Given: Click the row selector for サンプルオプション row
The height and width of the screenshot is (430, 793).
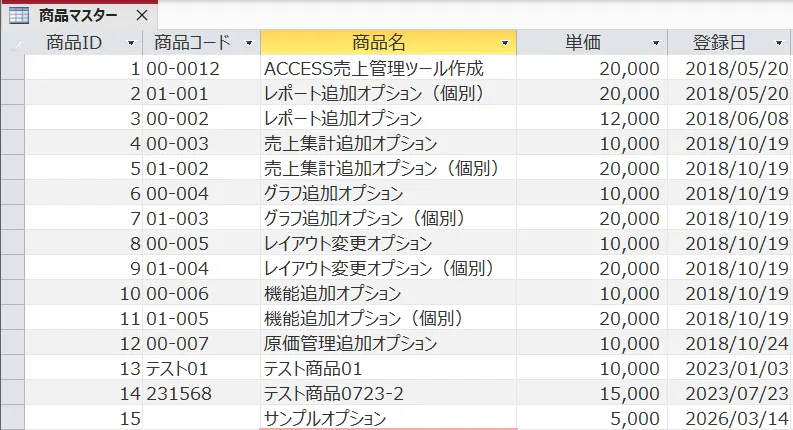Looking at the screenshot, I should 12,419.
